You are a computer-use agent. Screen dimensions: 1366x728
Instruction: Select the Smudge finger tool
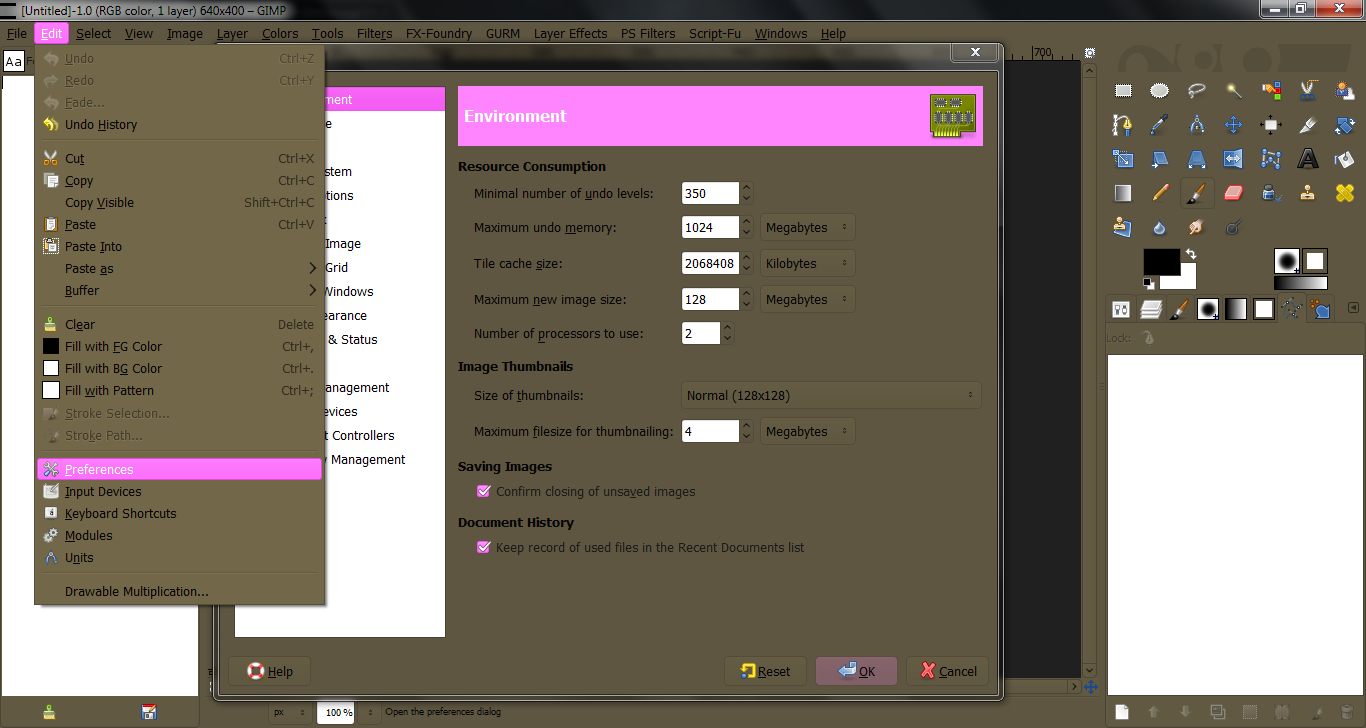(x=1196, y=227)
